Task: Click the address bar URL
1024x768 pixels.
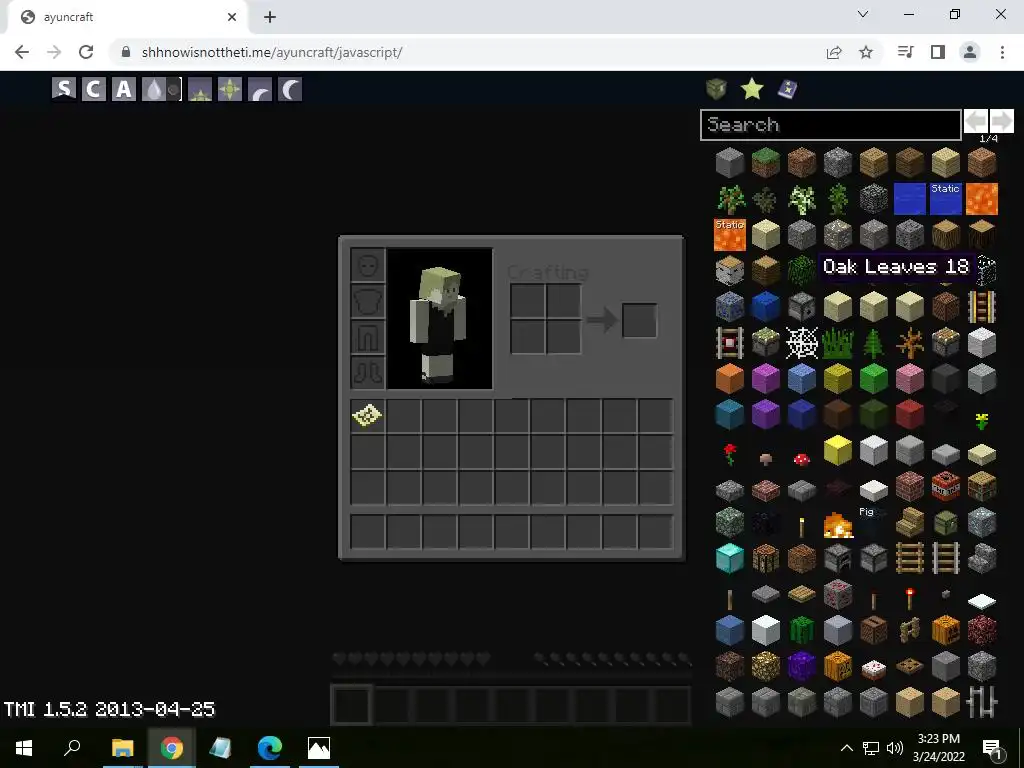Action: pos(272,52)
